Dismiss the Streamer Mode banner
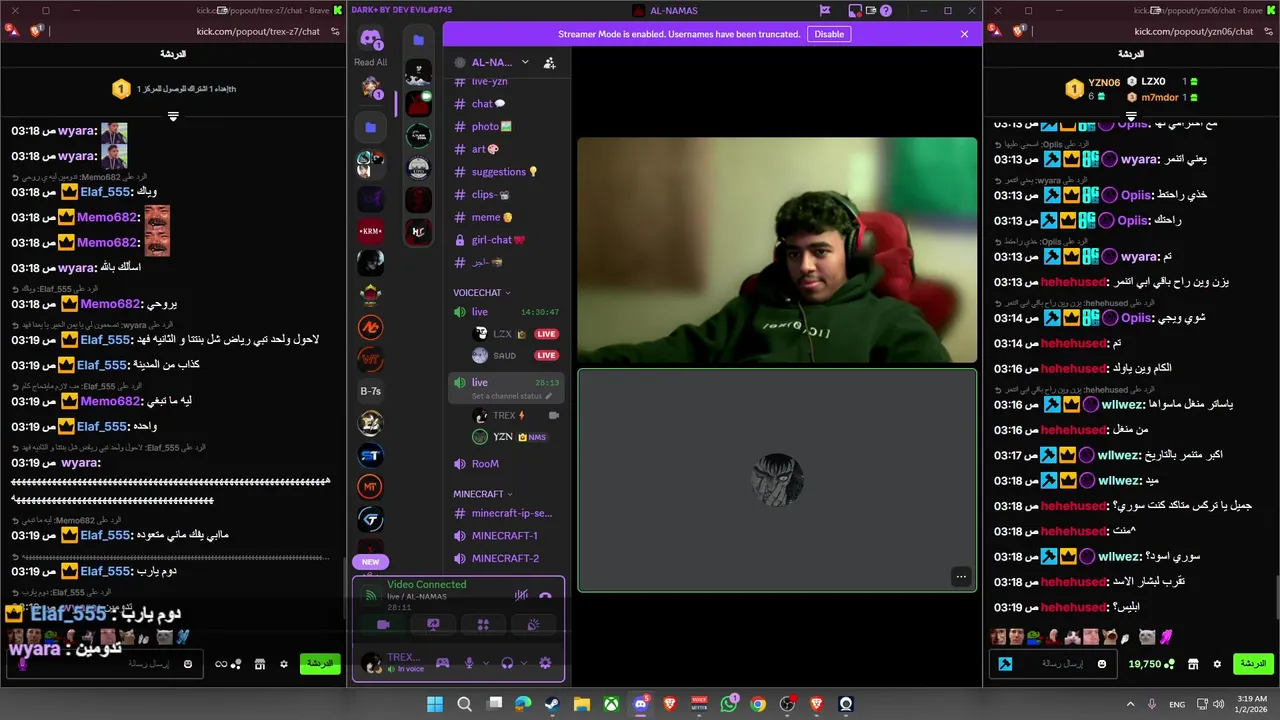The height and width of the screenshot is (720, 1280). pos(964,34)
